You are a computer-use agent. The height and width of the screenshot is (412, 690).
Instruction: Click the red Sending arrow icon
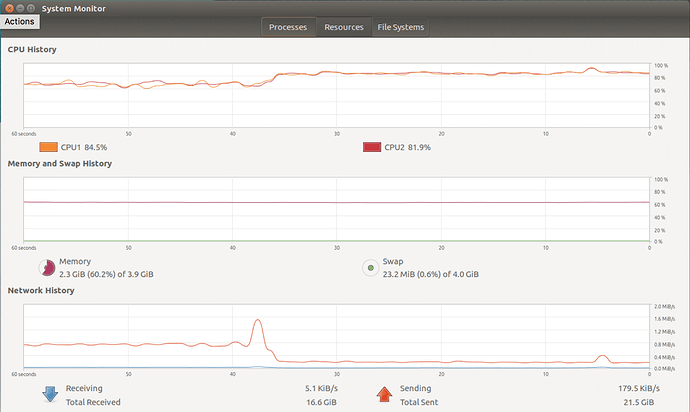point(384,394)
